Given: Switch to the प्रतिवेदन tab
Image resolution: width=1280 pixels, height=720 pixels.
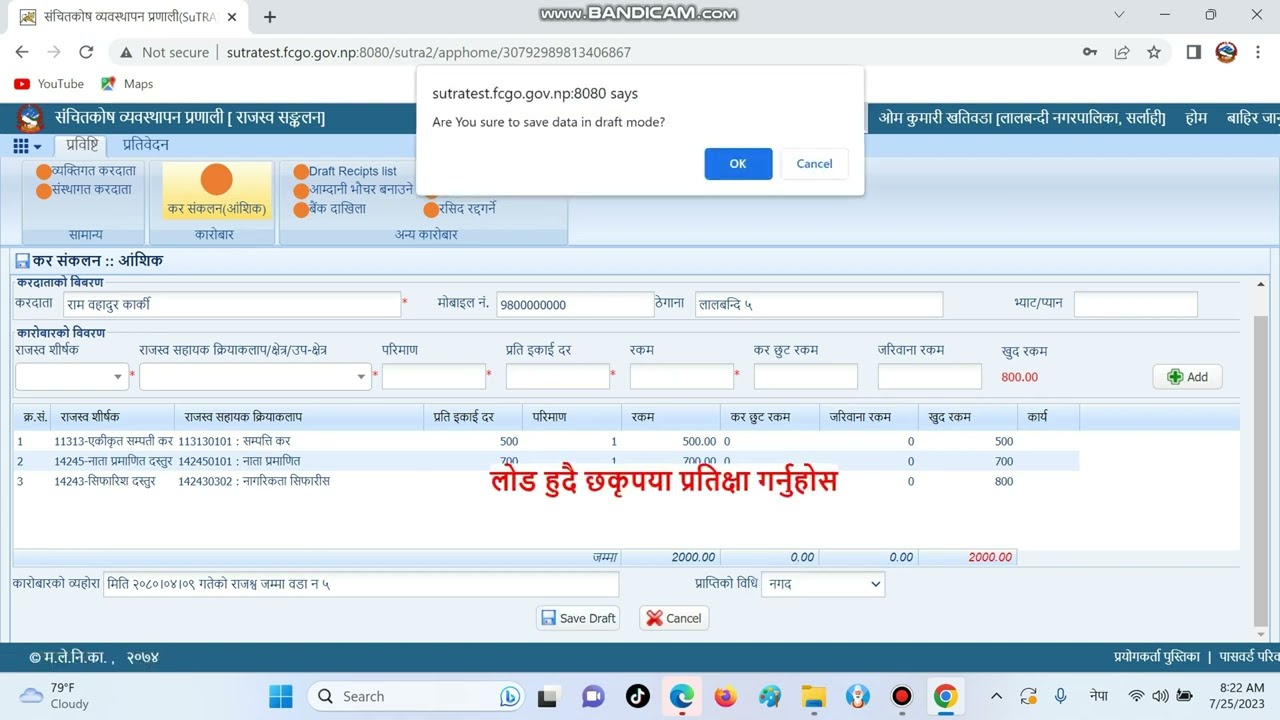Looking at the screenshot, I should coord(145,145).
